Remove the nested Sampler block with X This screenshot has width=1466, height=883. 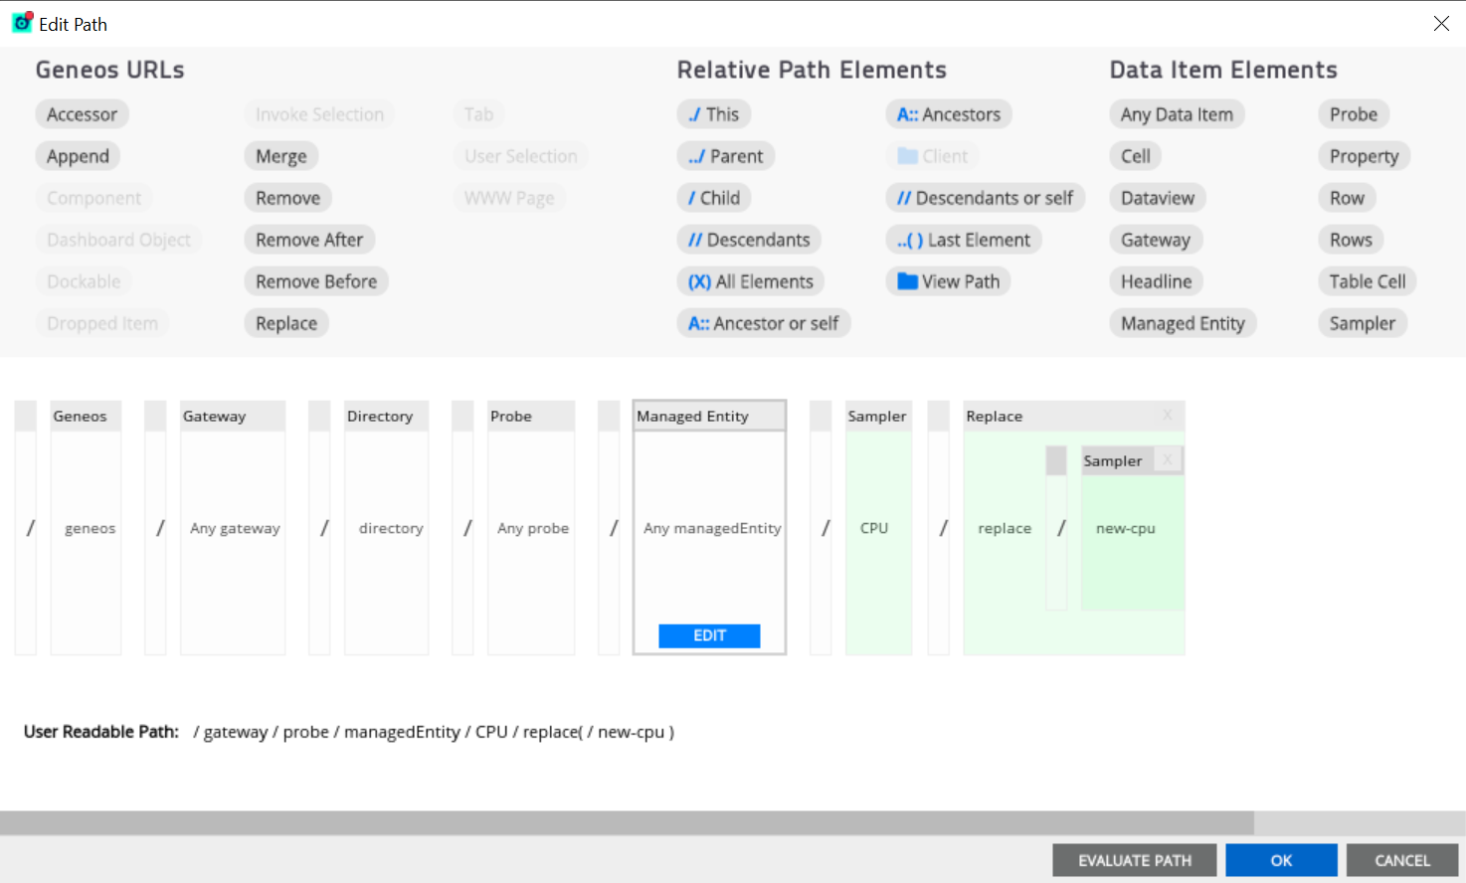1166,460
